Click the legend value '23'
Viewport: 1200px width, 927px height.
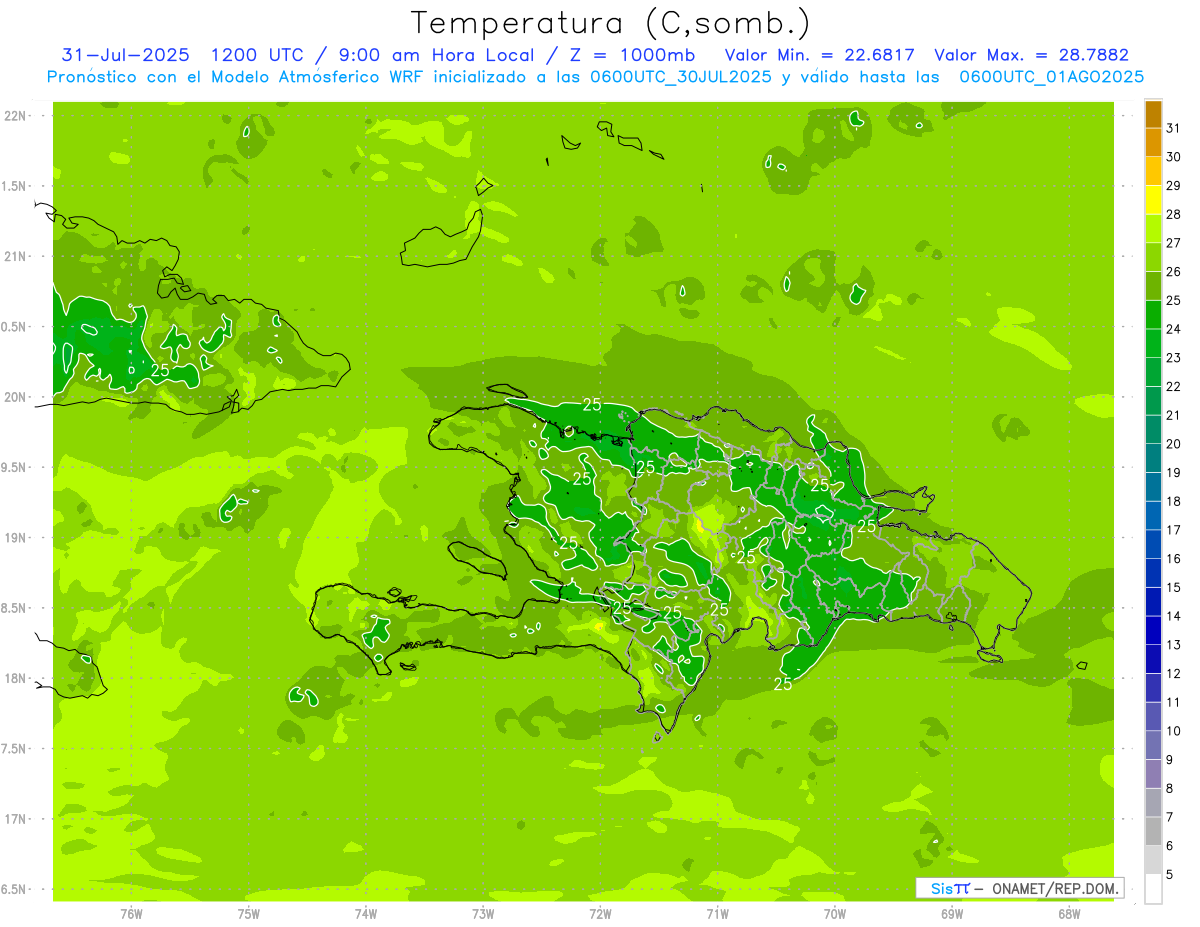pos(1173,358)
